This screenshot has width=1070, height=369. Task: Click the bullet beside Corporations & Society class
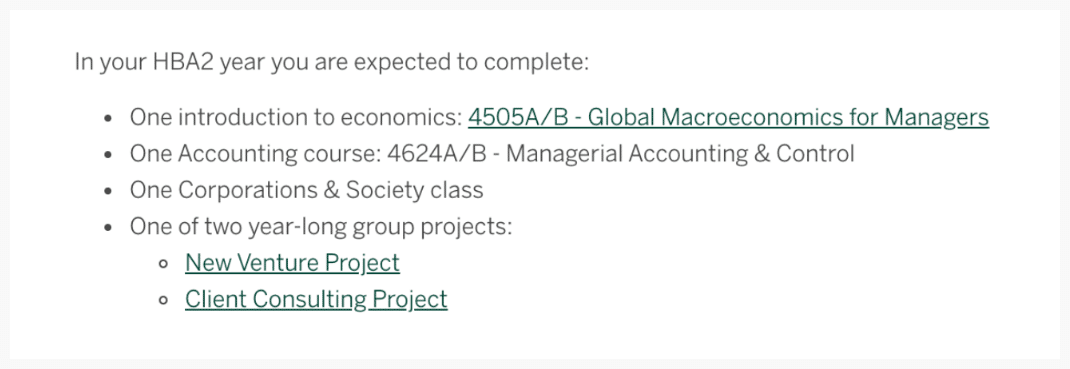pos(108,192)
